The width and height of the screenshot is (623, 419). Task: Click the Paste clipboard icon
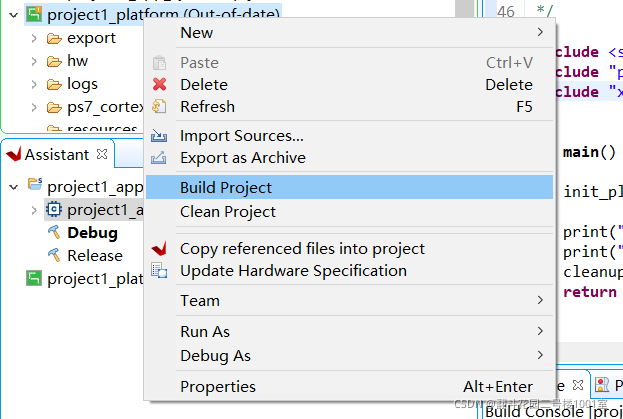[x=159, y=63]
